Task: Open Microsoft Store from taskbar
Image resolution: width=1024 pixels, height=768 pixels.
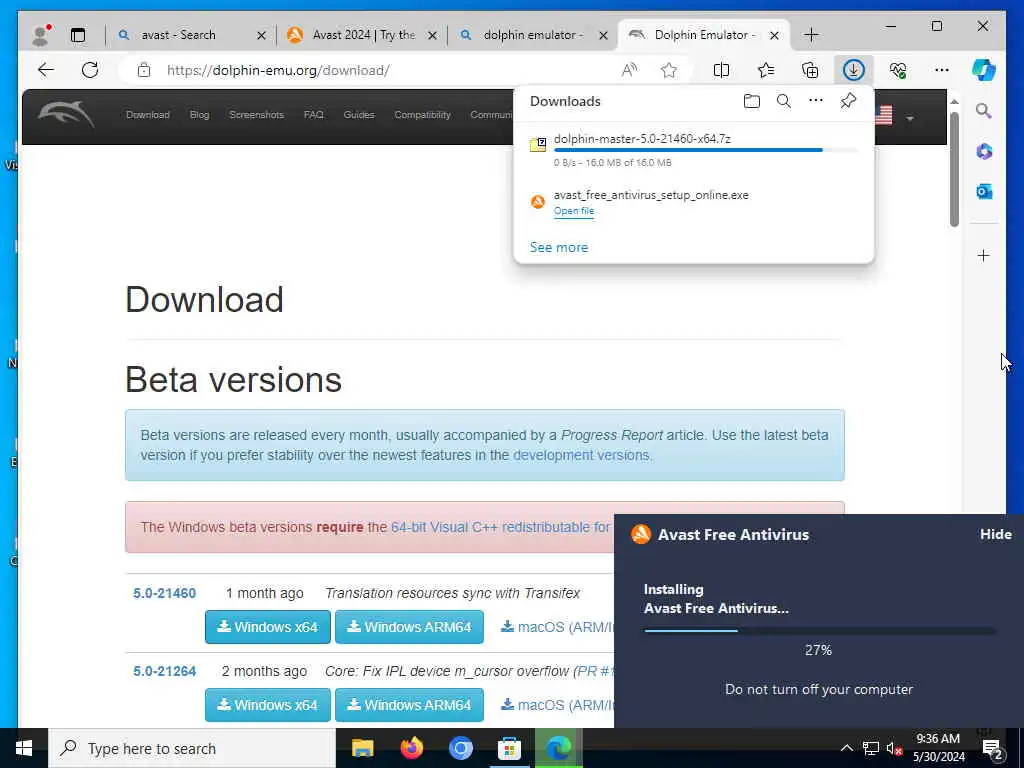Action: (x=509, y=748)
